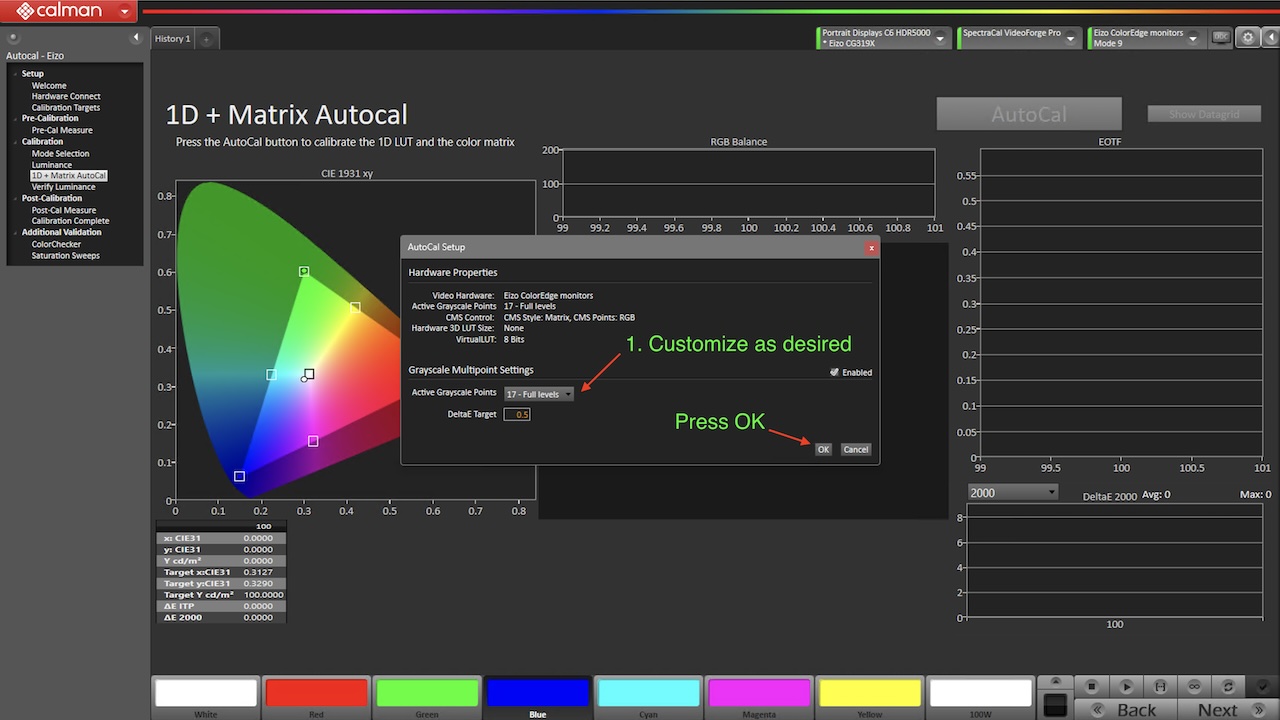Open the Calibration Complete page

click(70, 221)
